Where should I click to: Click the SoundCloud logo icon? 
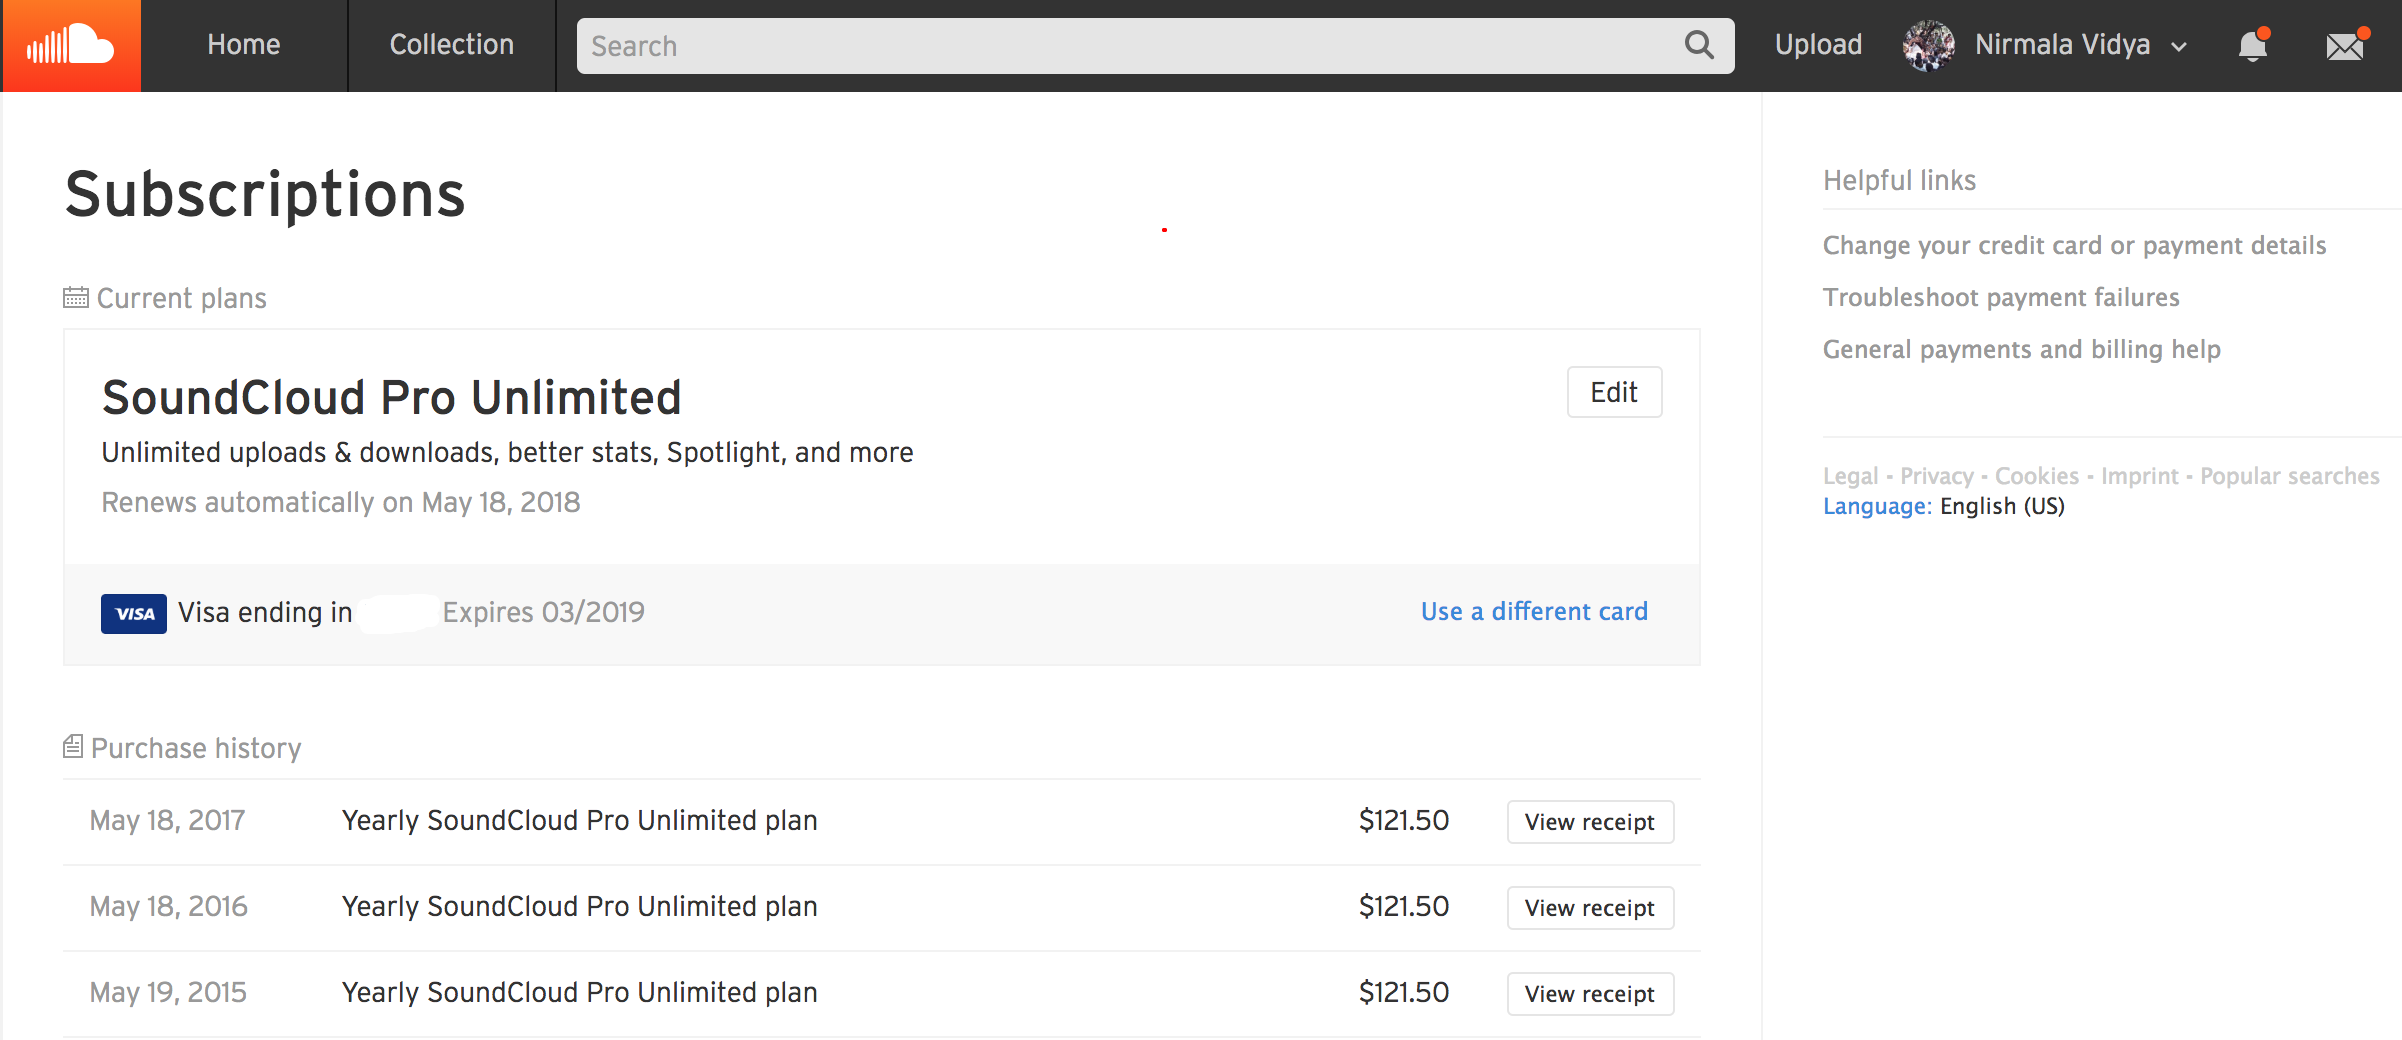point(71,45)
